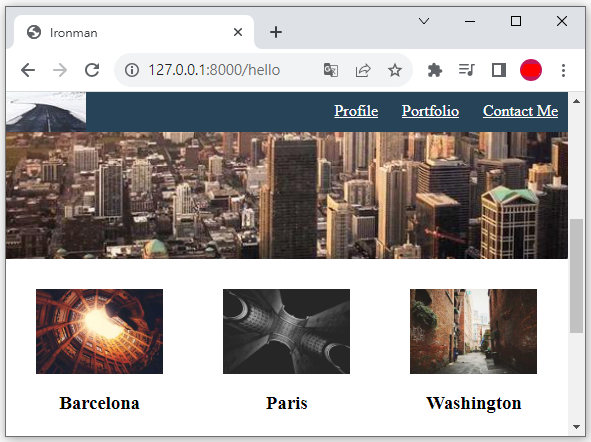Go back to the previous page
The height and width of the screenshot is (442, 591).
[28, 70]
